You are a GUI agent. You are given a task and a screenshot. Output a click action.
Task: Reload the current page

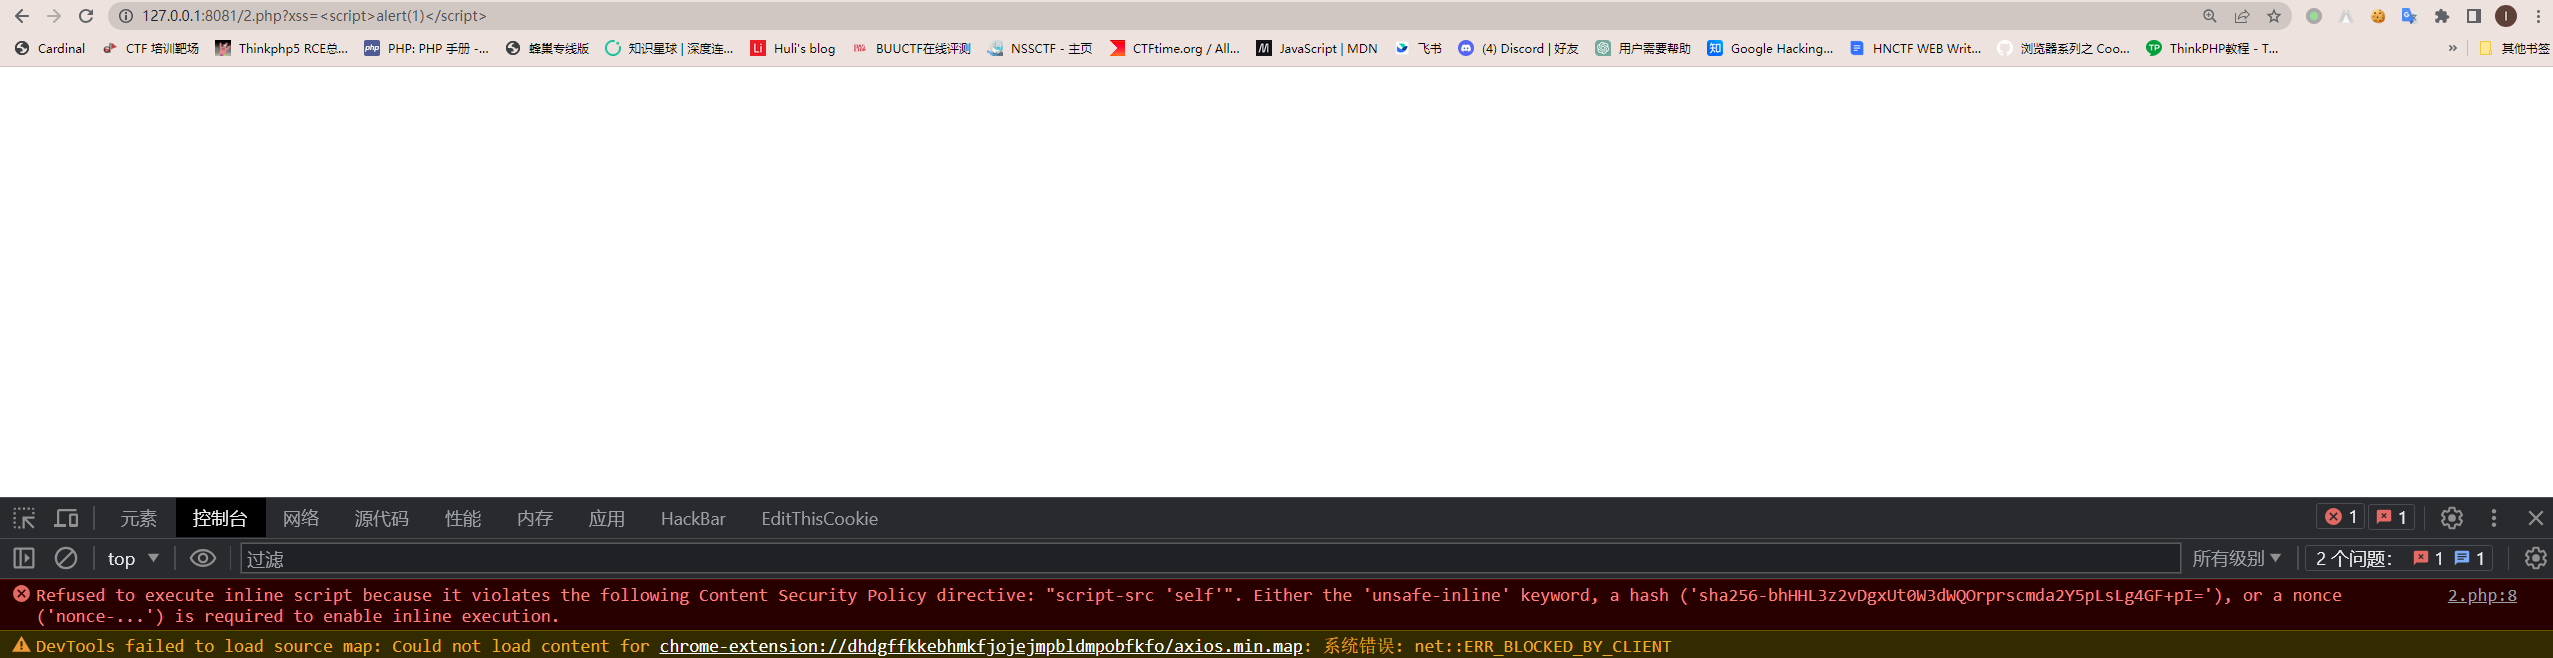[x=86, y=16]
